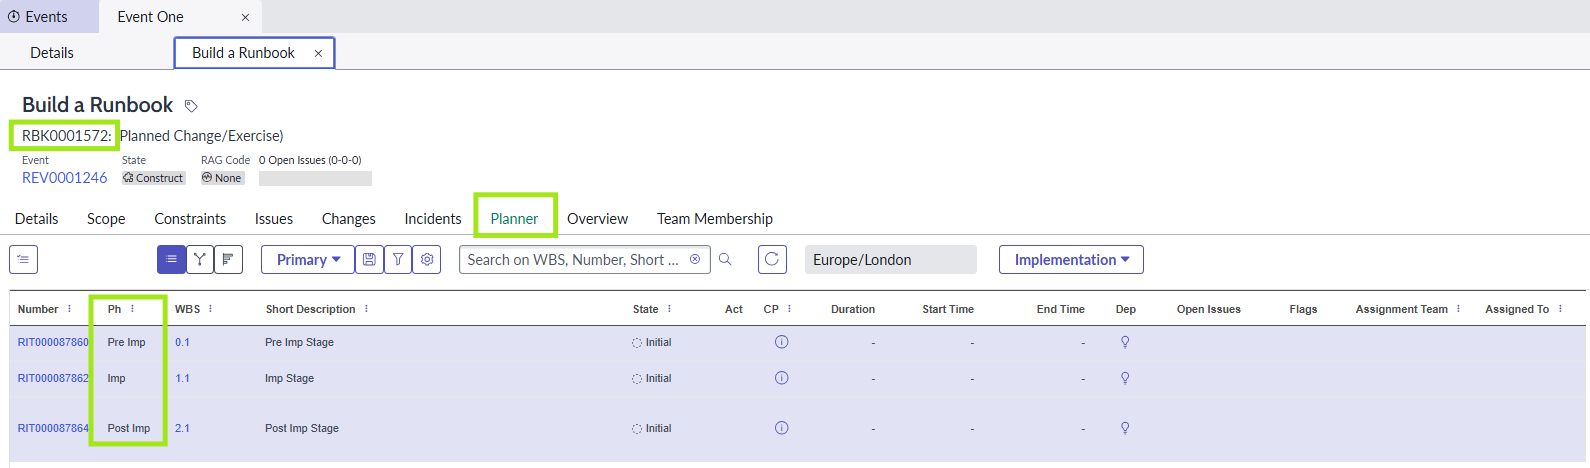The height and width of the screenshot is (468, 1590).
Task: Click the tag icon beside Build a Runbook
Action: [x=191, y=106]
